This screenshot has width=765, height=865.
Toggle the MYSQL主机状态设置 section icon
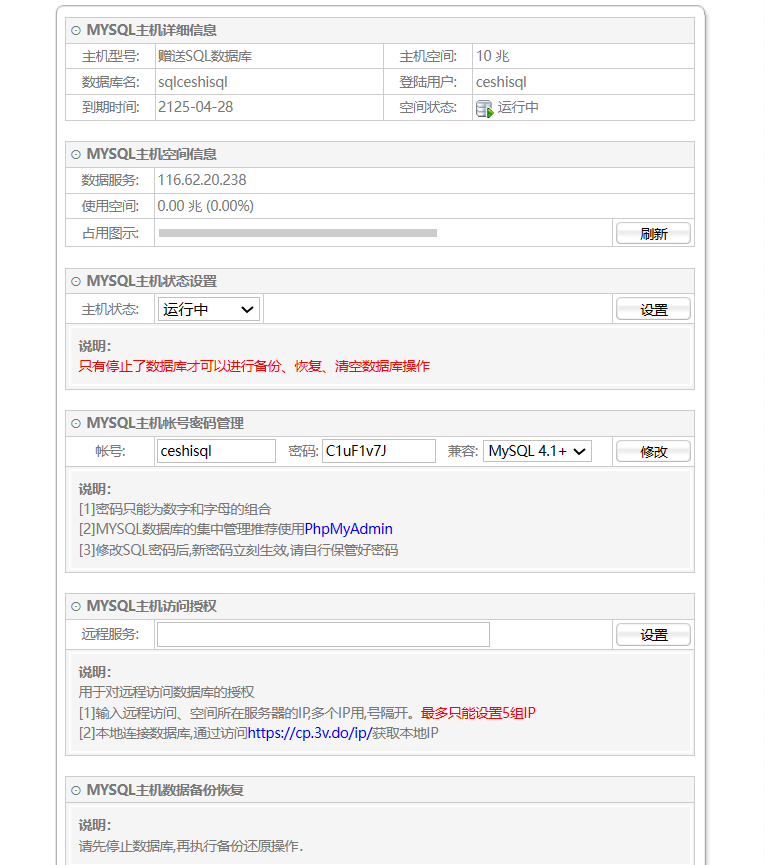(x=76, y=282)
